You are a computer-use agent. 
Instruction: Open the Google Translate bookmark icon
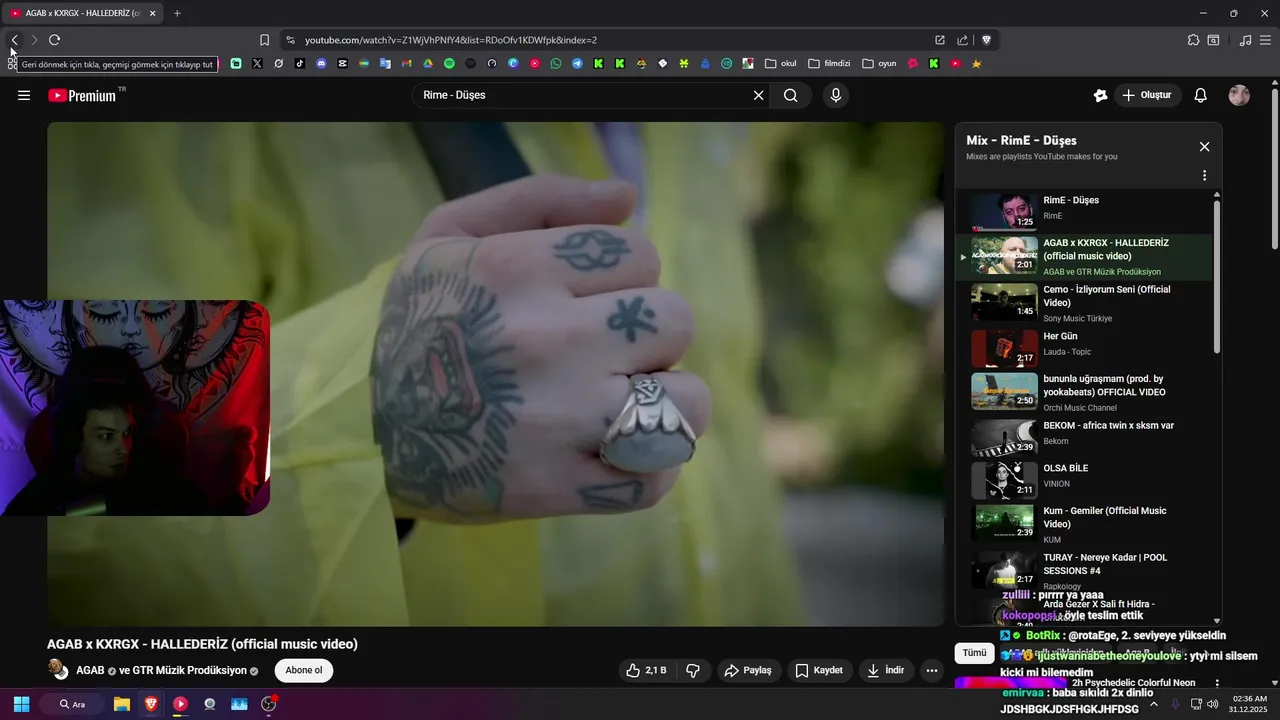[x=385, y=63]
